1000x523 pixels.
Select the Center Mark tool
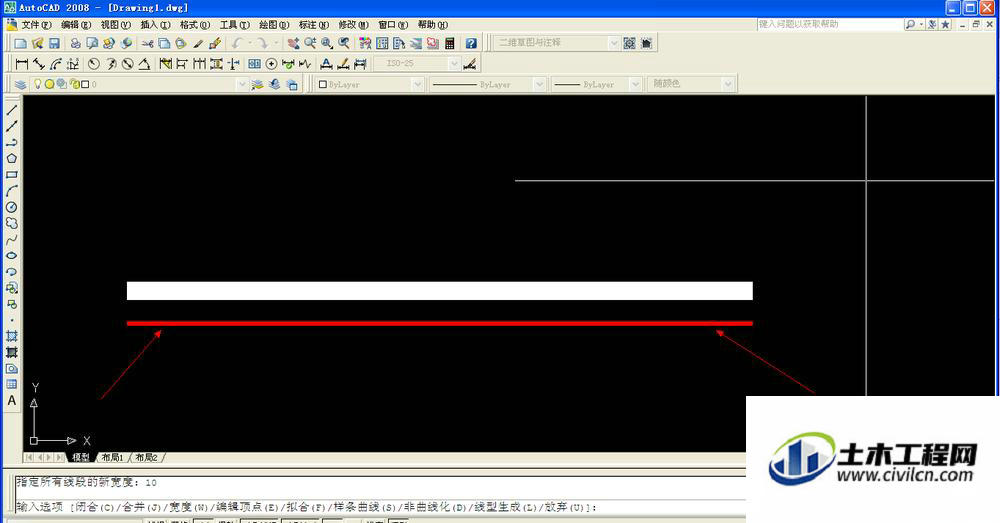point(271,64)
